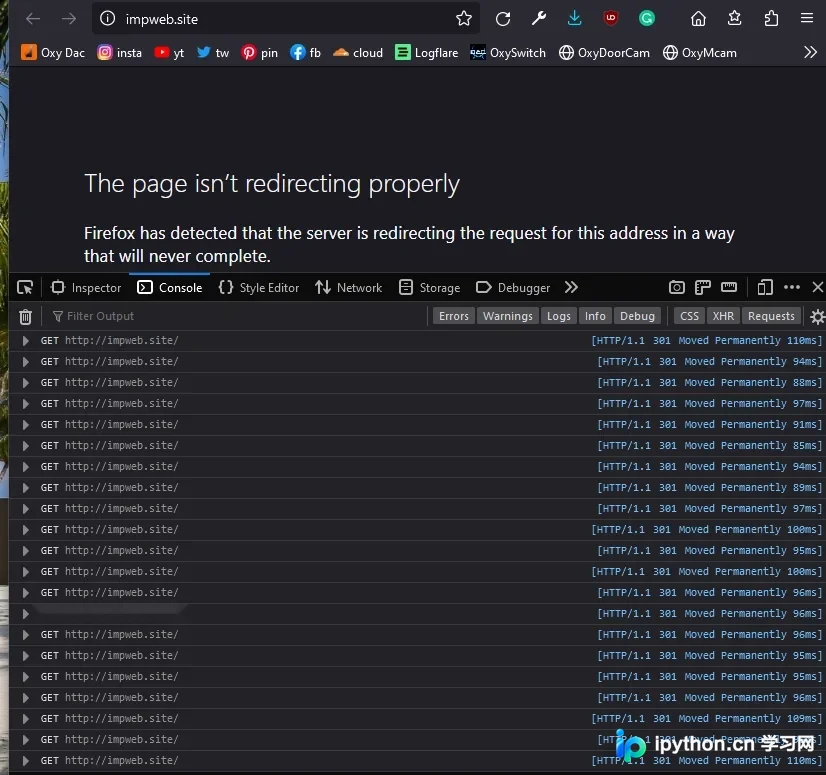Click the Filter Output field
Viewport: 826px width, 775px height.
[x=237, y=316]
